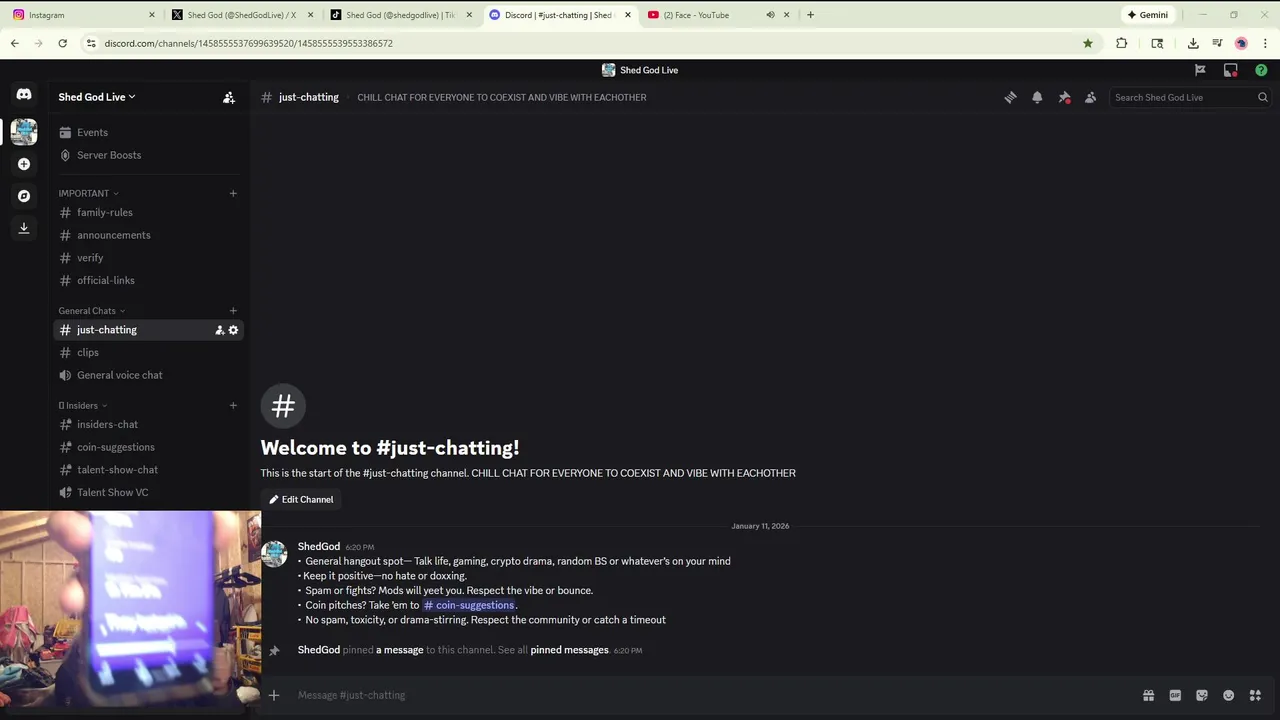Screen dimensions: 1280x720
Task: Follow the #coin-suggestions mention link
Action: point(469,605)
